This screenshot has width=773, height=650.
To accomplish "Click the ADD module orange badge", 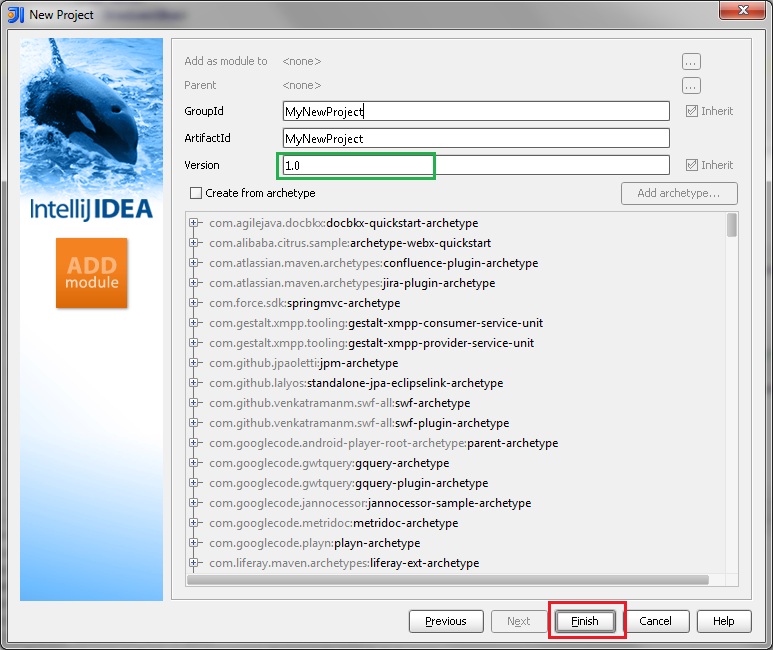I will (92, 273).
